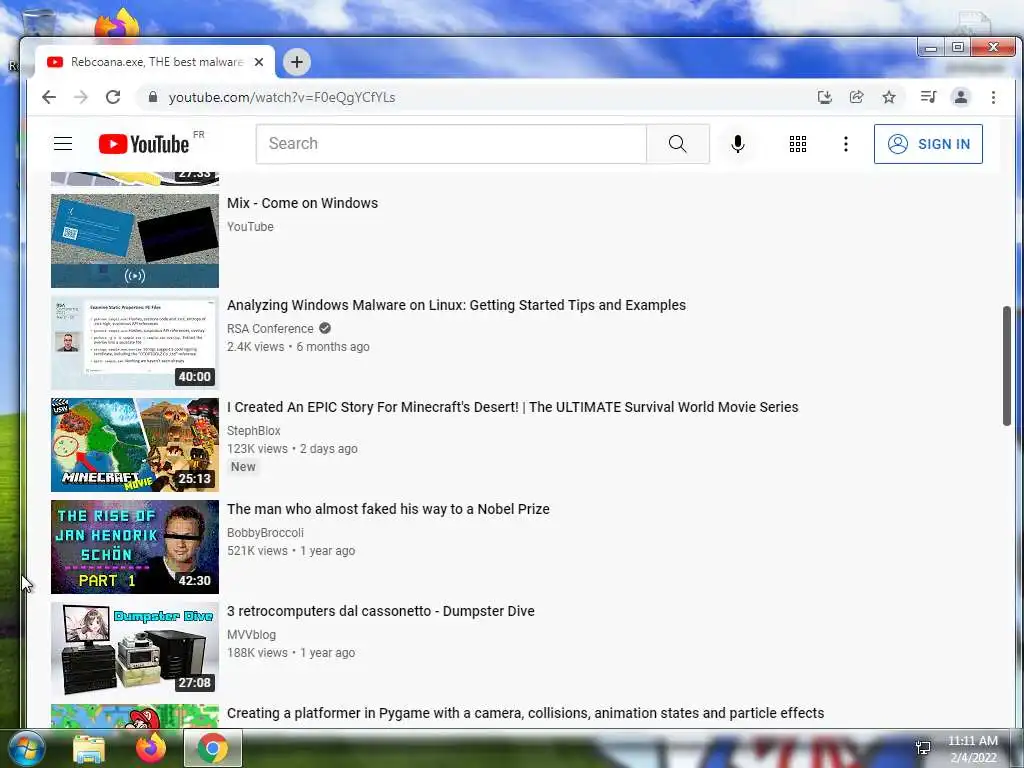1024x768 pixels.
Task: Focus the YouTube Search field
Action: pos(451,144)
